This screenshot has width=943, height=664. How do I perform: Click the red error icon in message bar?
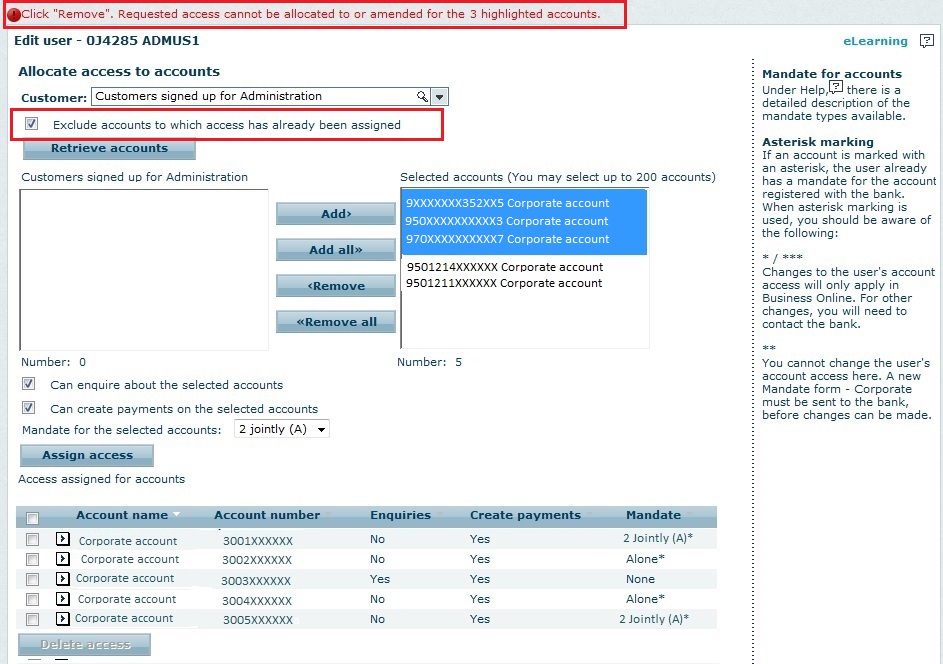point(13,15)
